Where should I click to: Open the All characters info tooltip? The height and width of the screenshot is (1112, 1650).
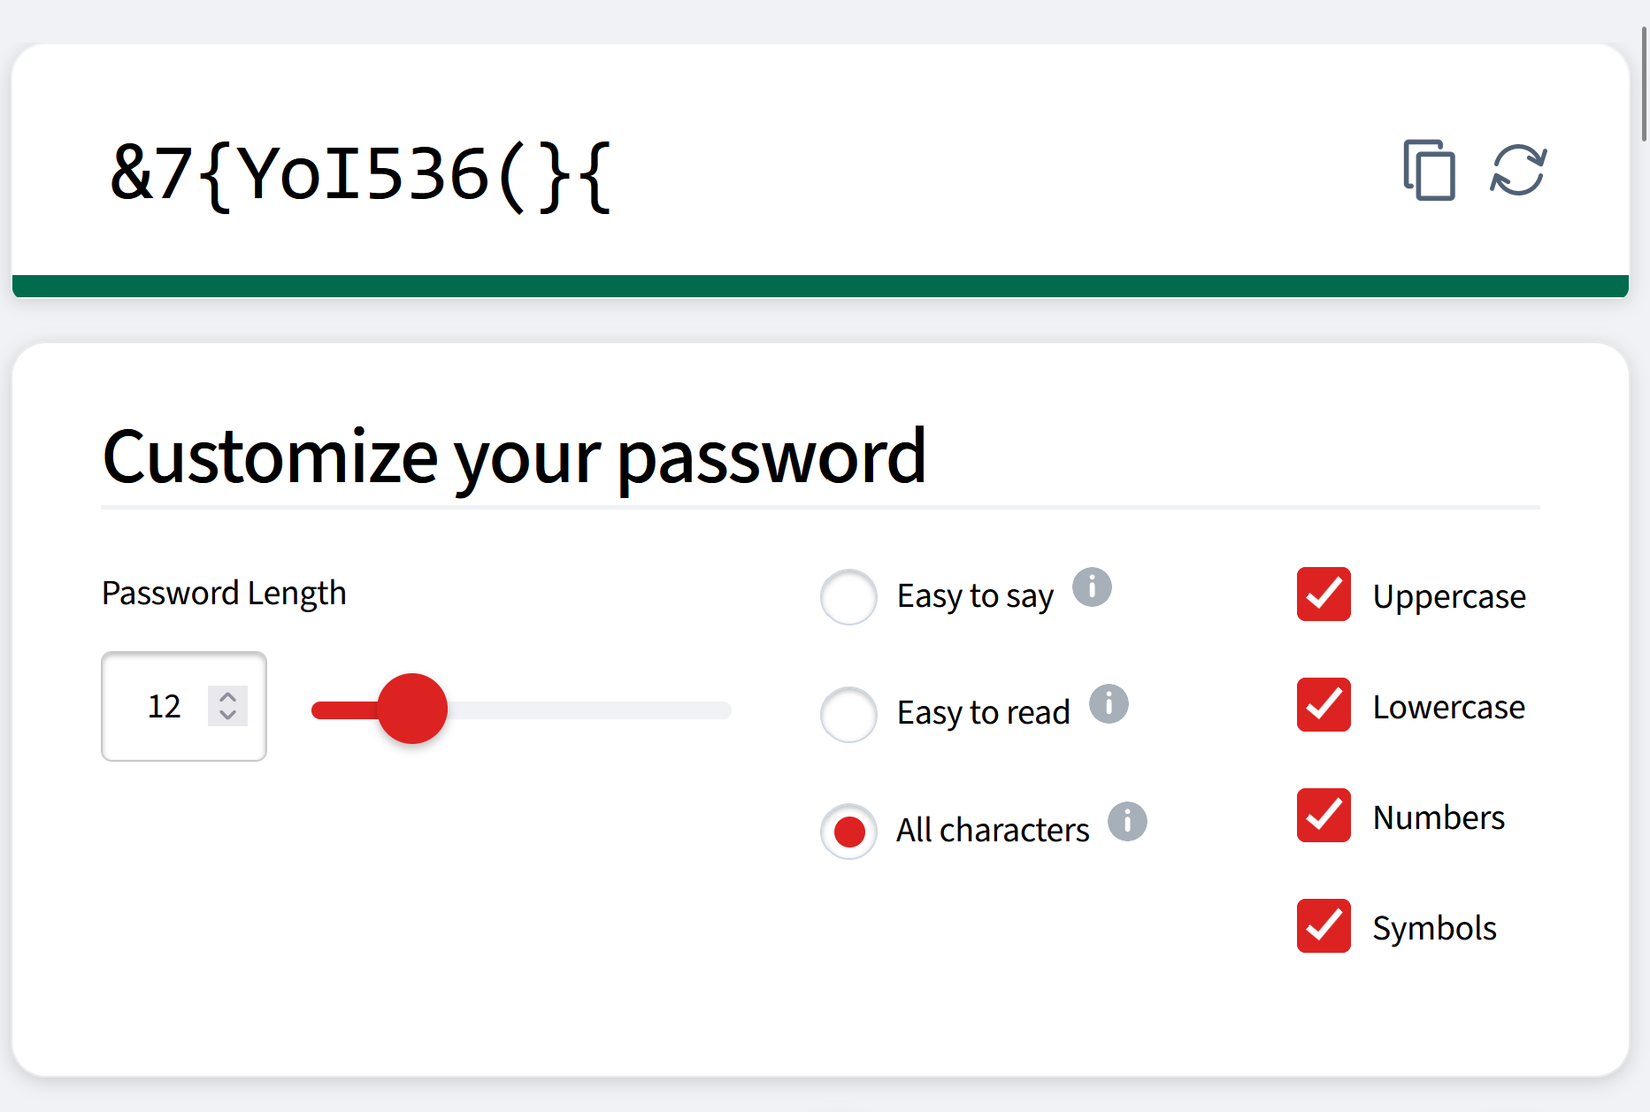(x=1127, y=822)
